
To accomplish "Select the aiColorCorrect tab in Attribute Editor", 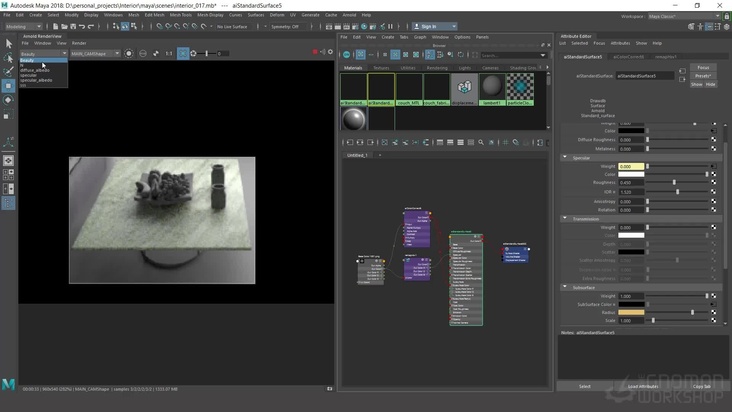I will pyautogui.click(x=628, y=57).
